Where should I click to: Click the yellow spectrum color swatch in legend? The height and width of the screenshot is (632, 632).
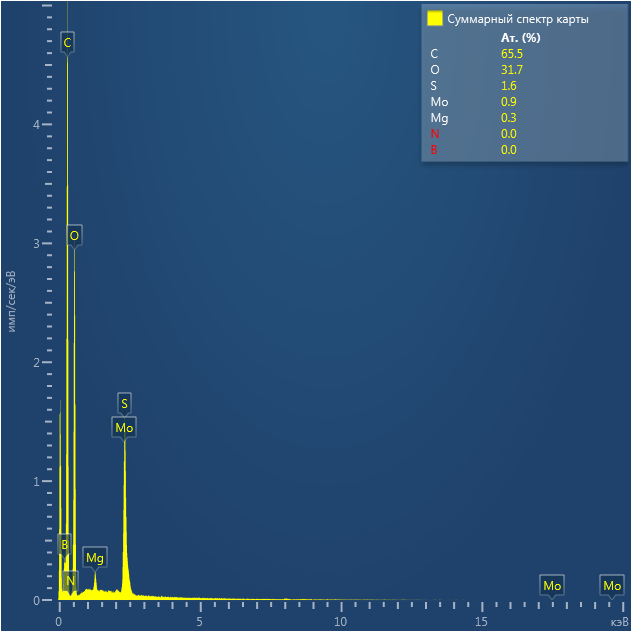coord(434,19)
